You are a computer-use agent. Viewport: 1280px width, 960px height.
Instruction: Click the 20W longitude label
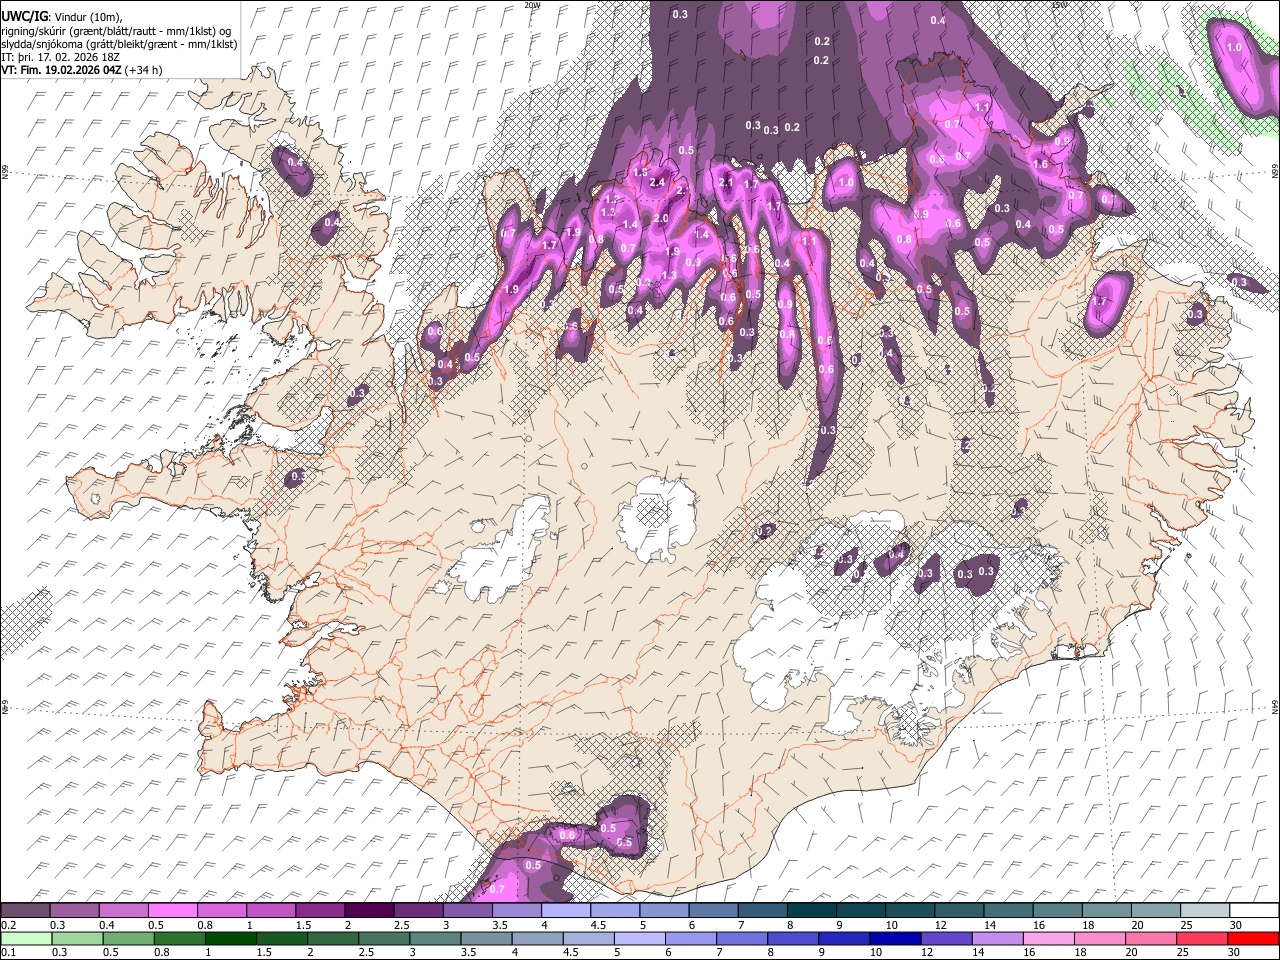[x=532, y=4]
